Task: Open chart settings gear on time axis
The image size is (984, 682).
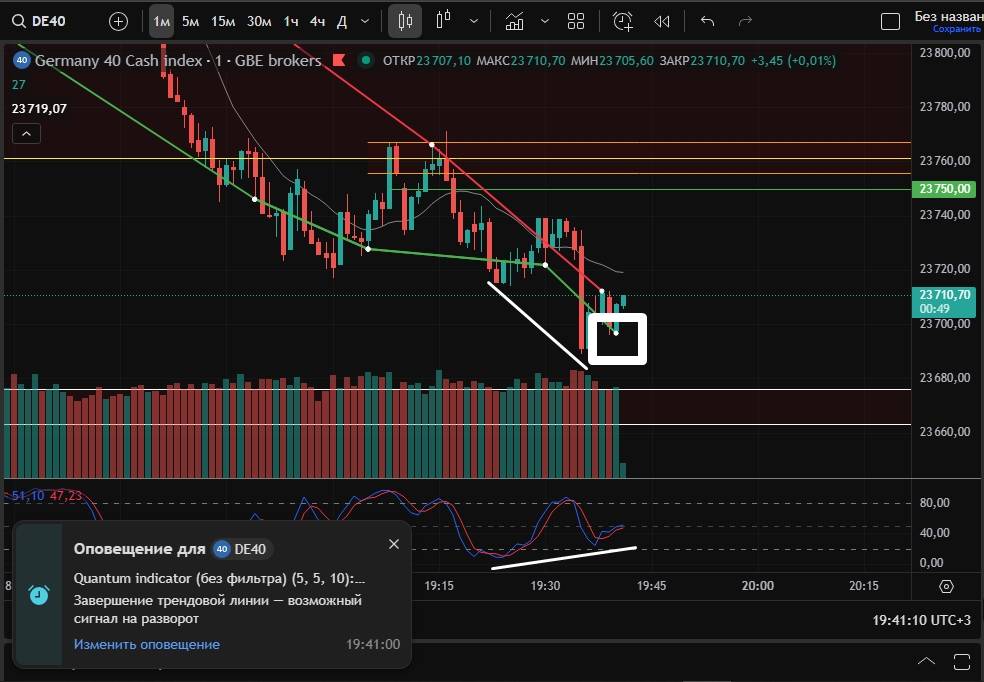Action: [x=946, y=586]
